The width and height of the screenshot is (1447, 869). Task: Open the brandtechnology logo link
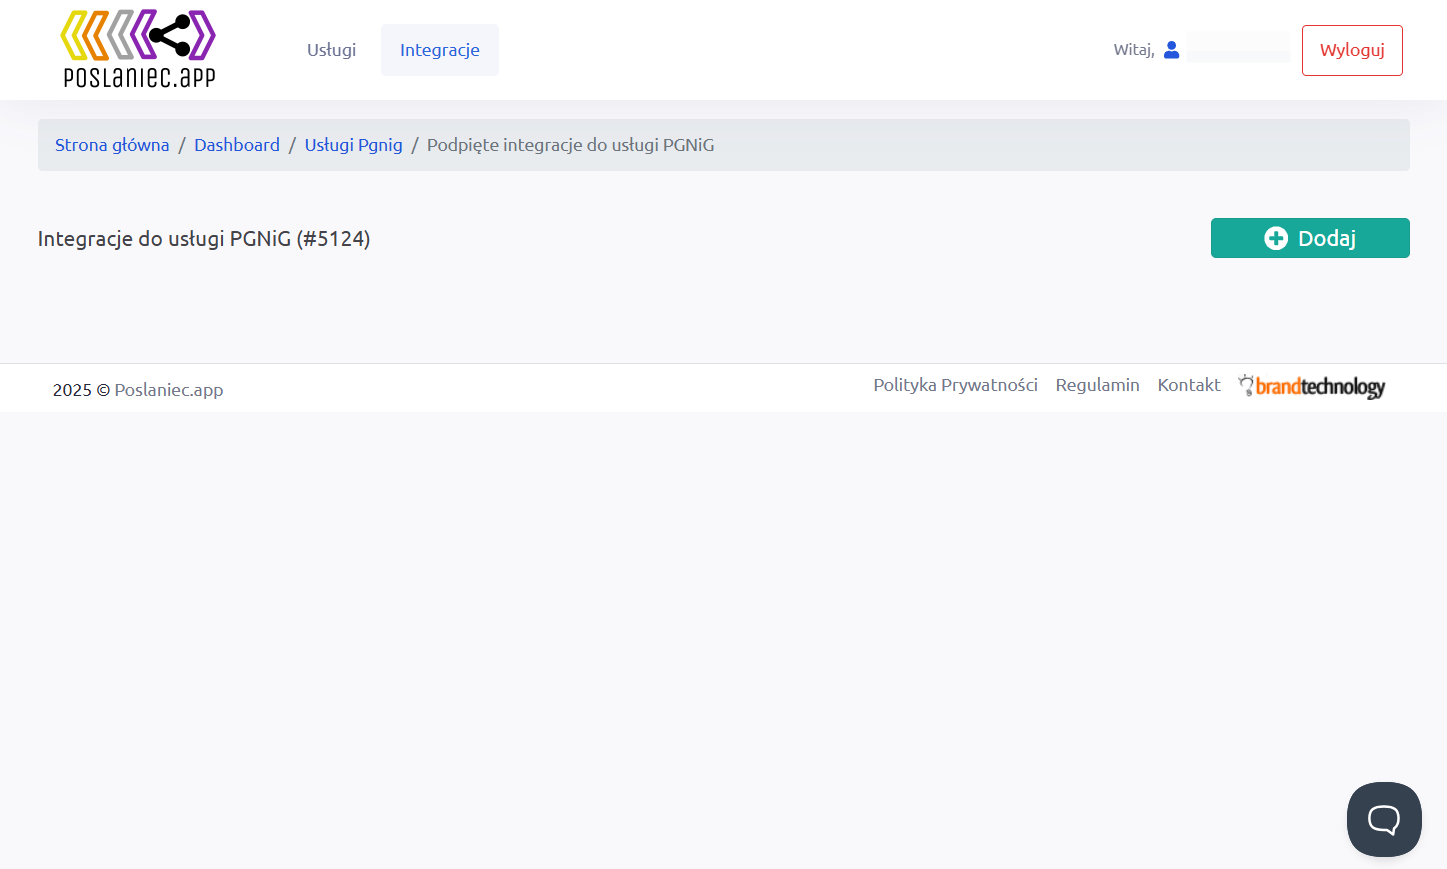click(1312, 386)
